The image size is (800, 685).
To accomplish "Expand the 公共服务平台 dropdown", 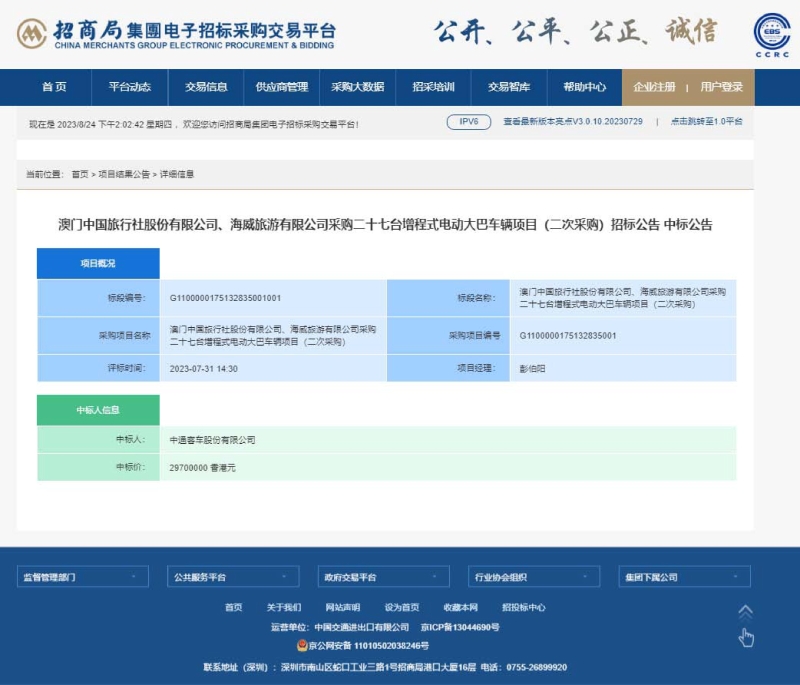I will [233, 577].
